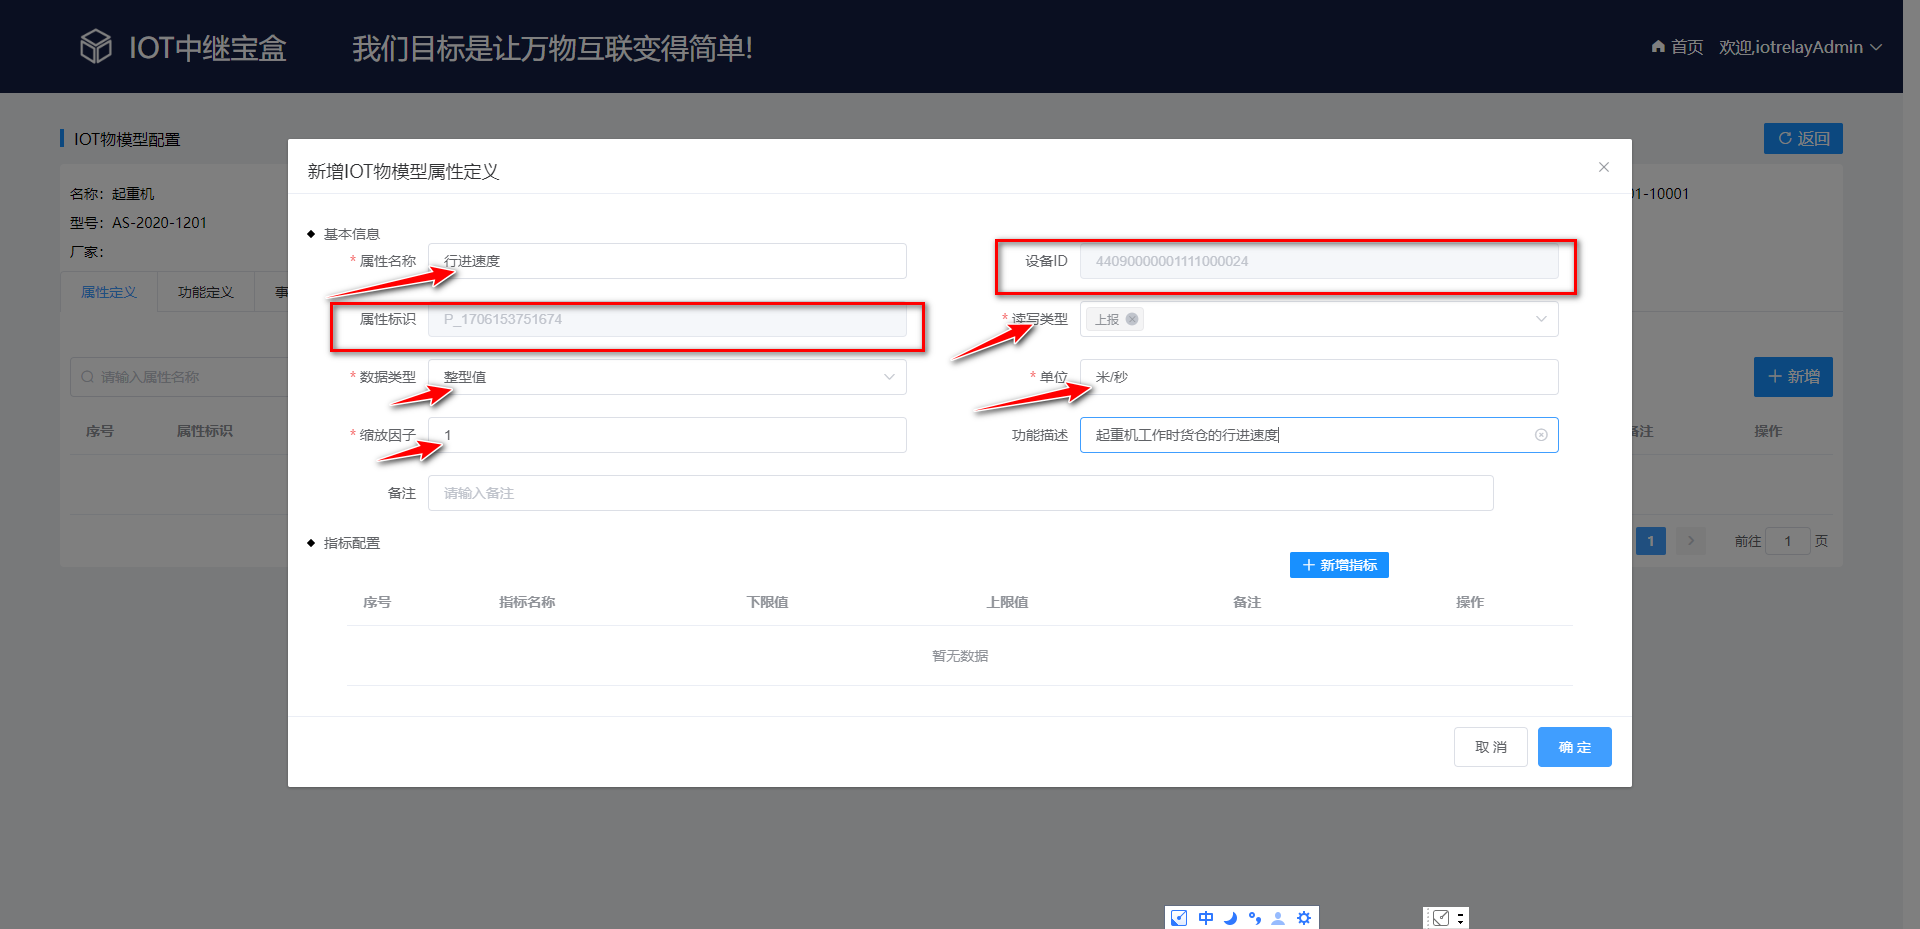Expand the 欢迎,iotrelayAdmin user menu

point(1800,46)
